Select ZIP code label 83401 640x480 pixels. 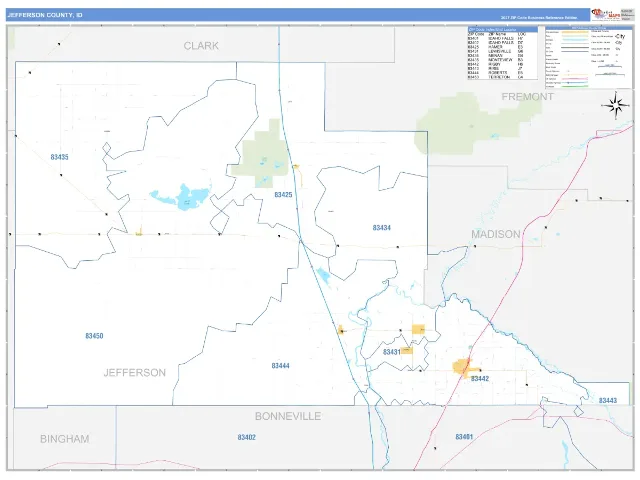tap(464, 437)
